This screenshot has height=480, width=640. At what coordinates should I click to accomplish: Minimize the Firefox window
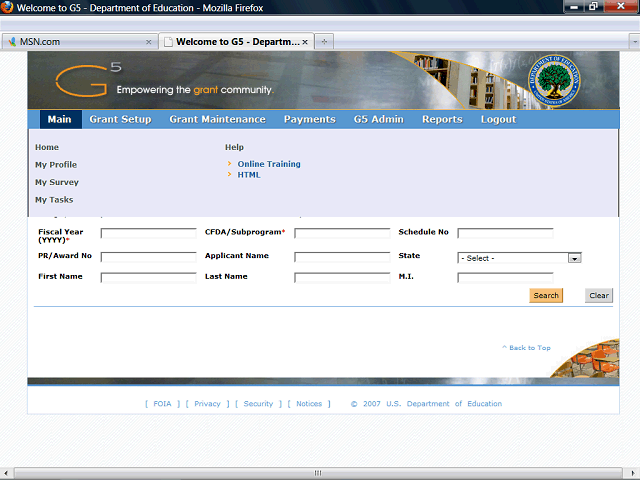(574, 7)
